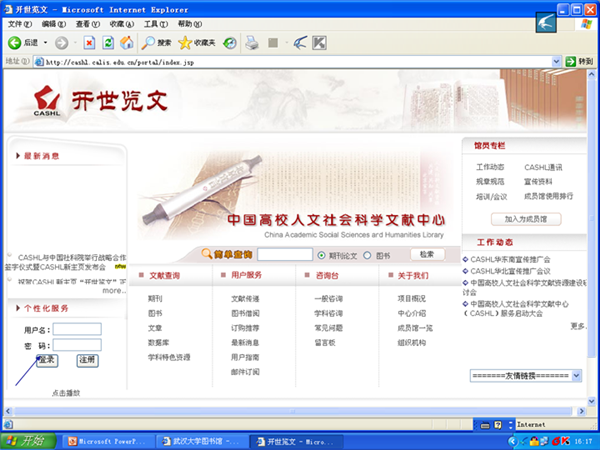Click the 简单查询 search text box
The image size is (600, 450).
(x=285, y=254)
